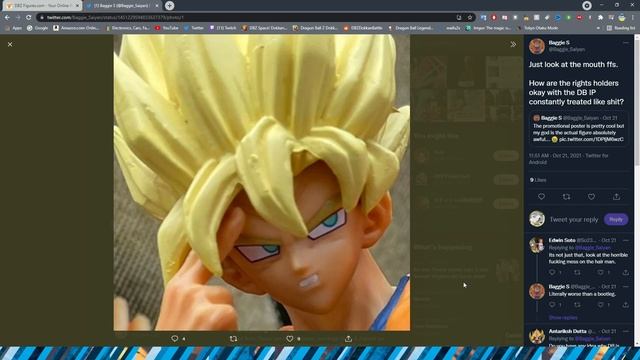Reply to the main tweet using comment icon
The width and height of the screenshot is (640, 360).
[x=541, y=197]
